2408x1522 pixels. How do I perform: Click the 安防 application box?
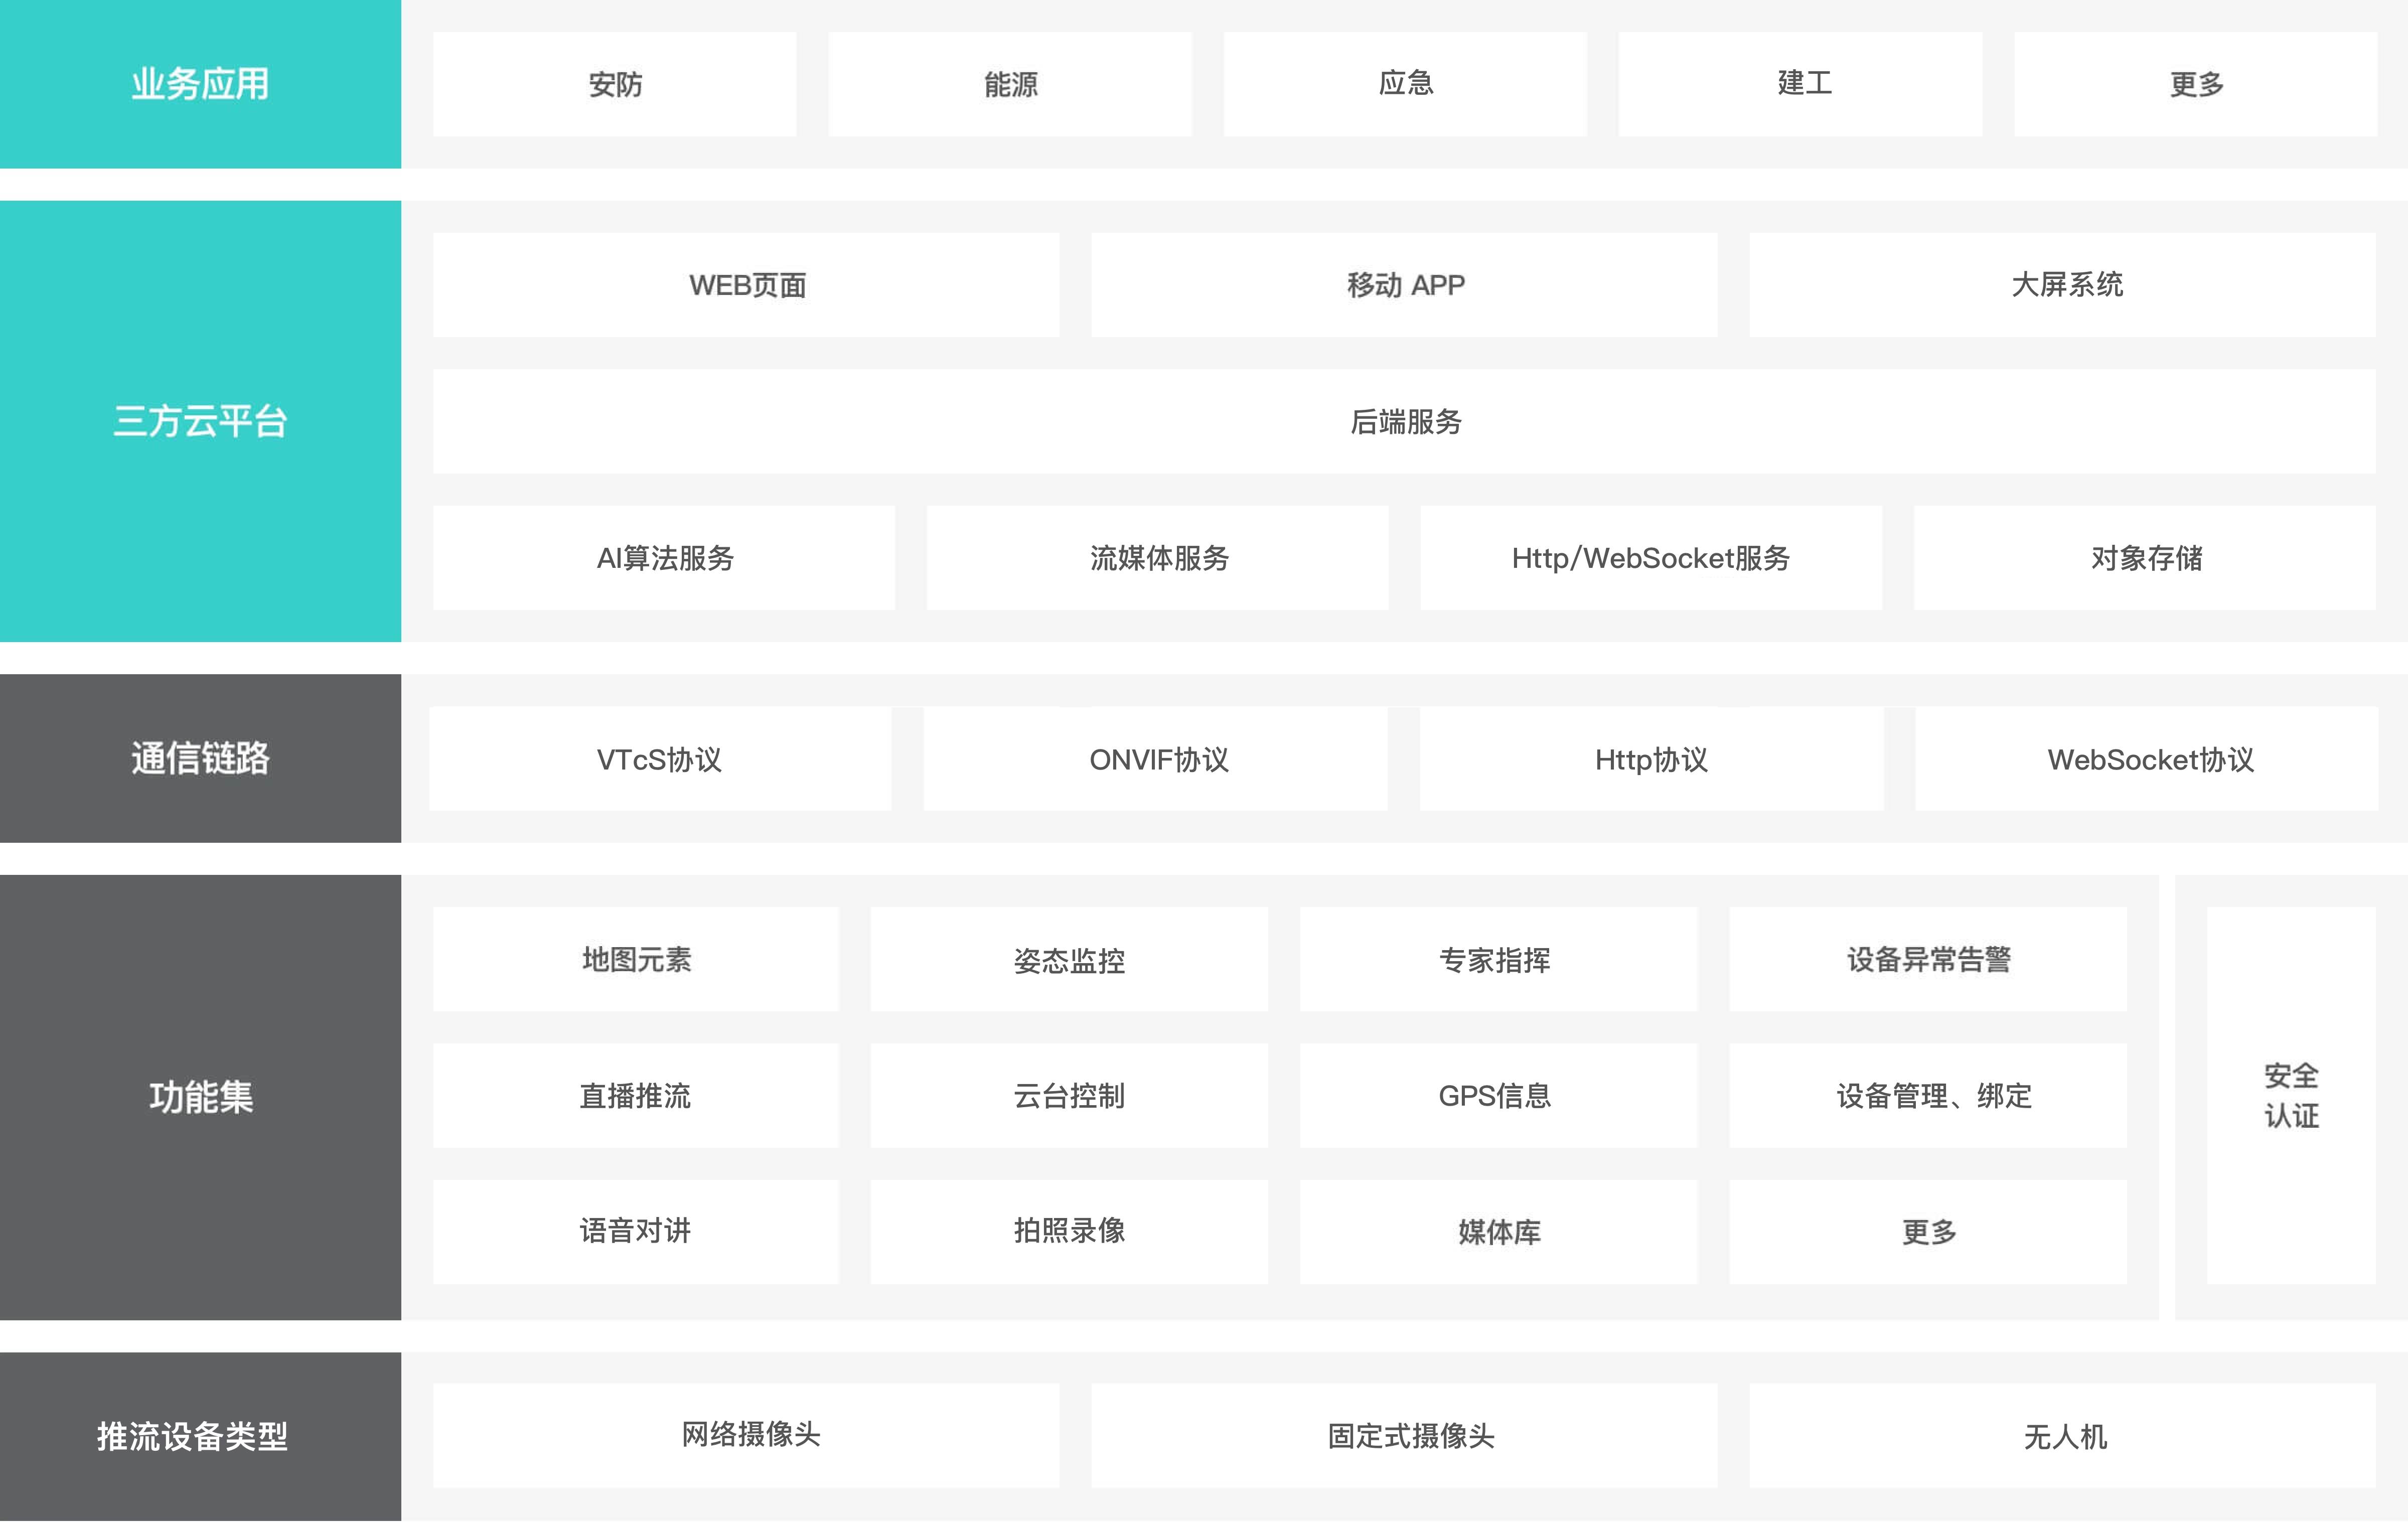[614, 84]
